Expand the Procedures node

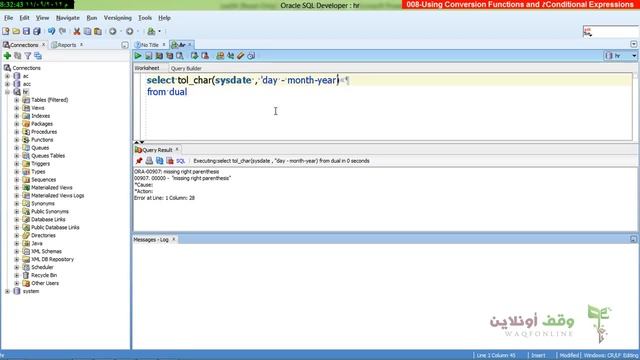16,132
